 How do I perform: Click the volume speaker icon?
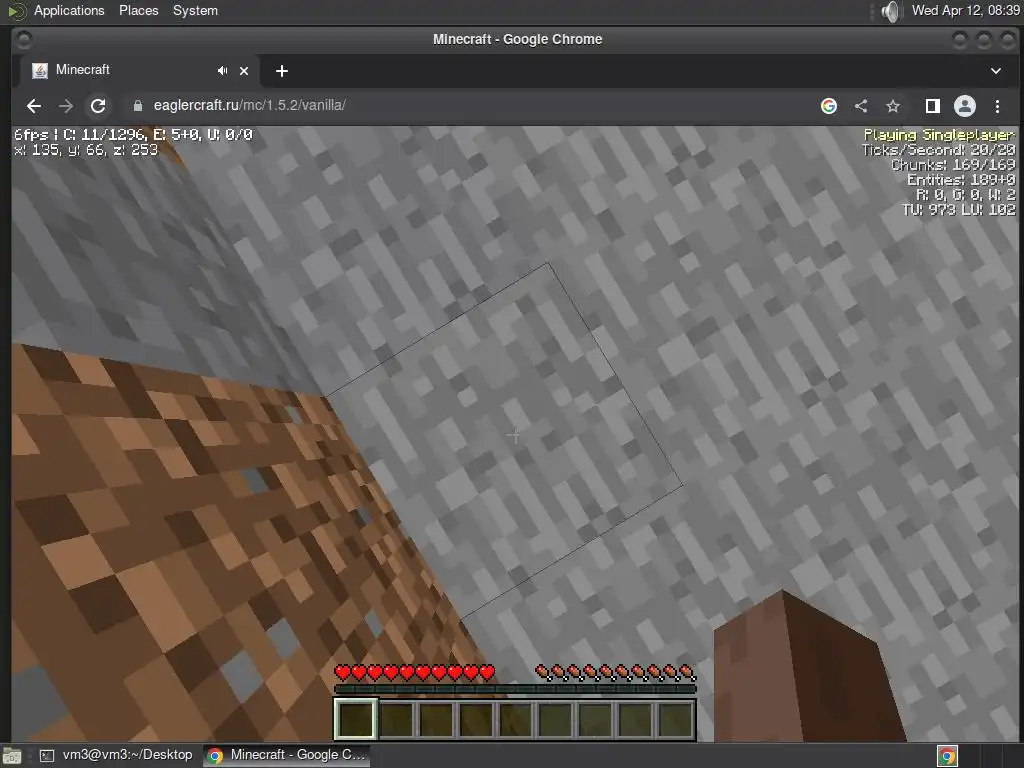pos(890,11)
